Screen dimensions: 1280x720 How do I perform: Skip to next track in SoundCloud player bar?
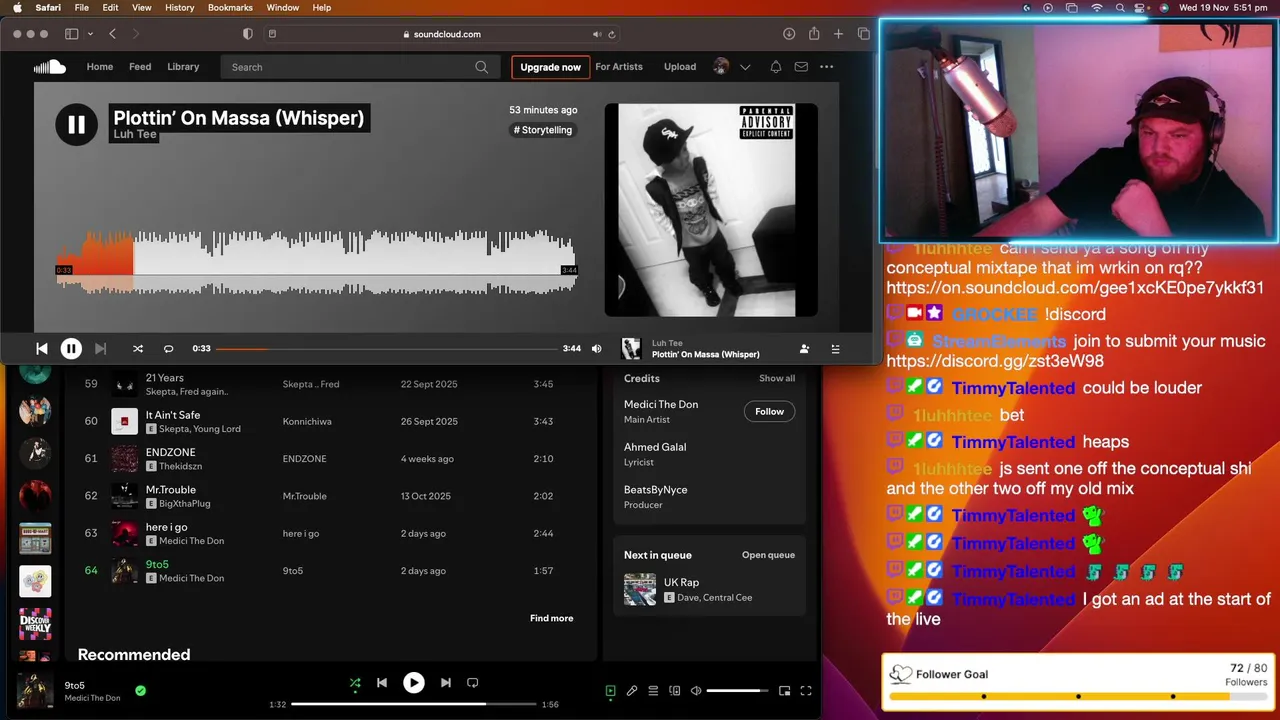pyautogui.click(x=100, y=349)
